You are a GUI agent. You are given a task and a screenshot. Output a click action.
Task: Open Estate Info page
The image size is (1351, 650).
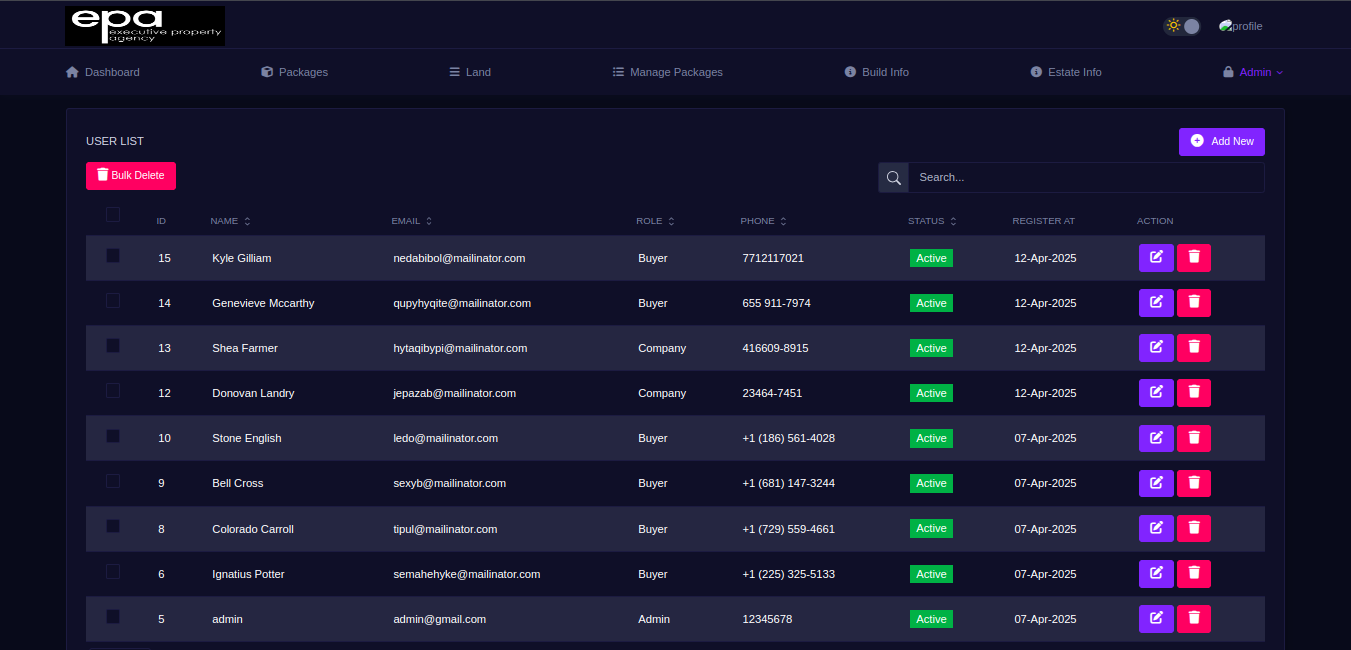click(x=1066, y=72)
